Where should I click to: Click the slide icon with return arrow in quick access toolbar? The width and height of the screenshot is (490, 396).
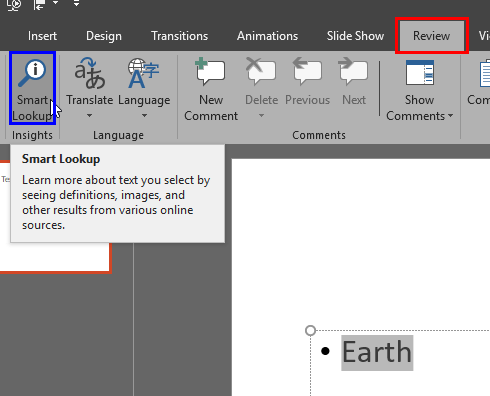40,4
